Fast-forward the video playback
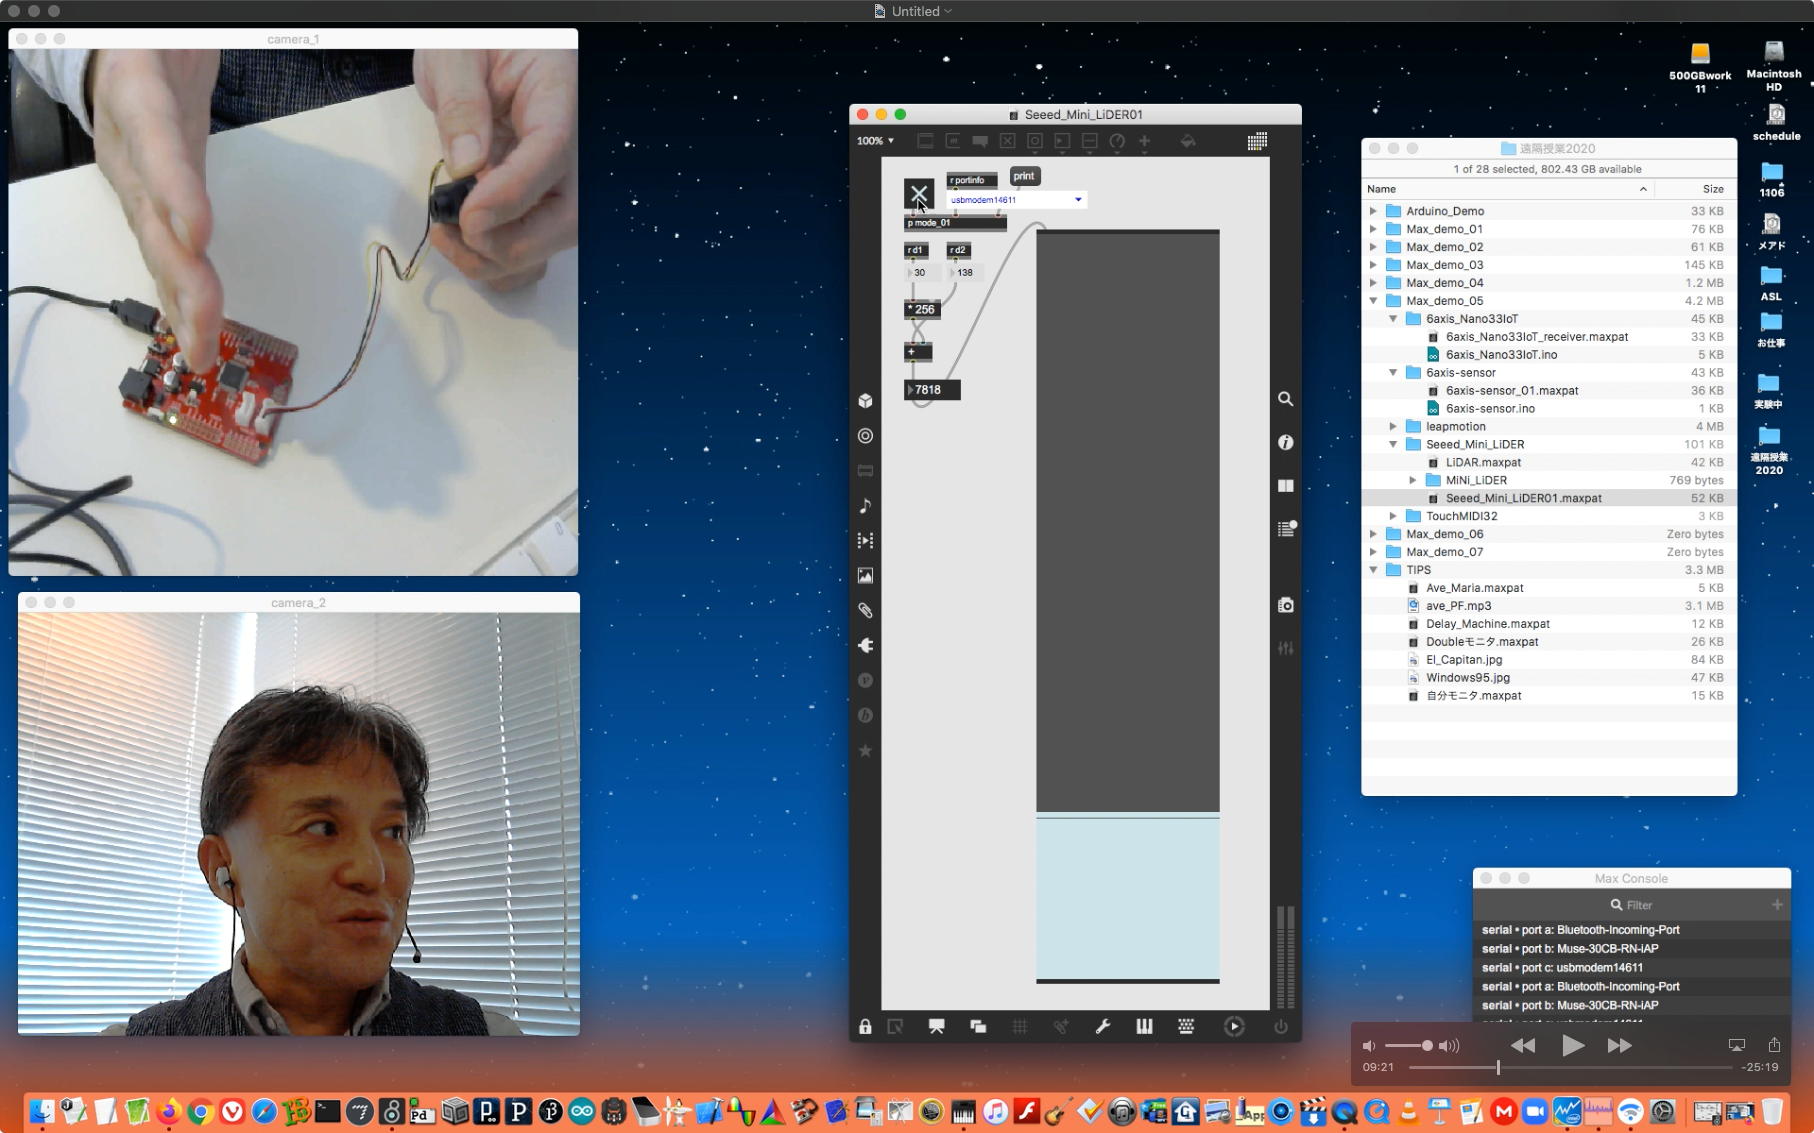The image size is (1814, 1133). (1620, 1045)
